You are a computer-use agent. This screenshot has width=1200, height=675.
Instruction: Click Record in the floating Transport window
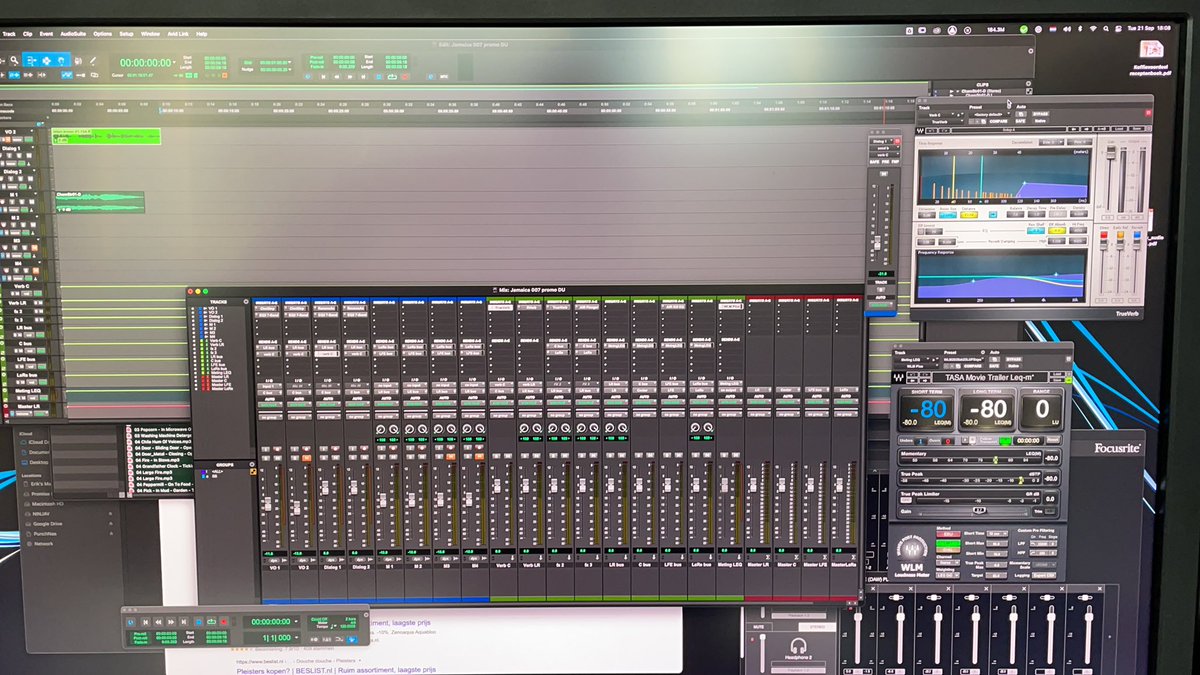[224, 622]
